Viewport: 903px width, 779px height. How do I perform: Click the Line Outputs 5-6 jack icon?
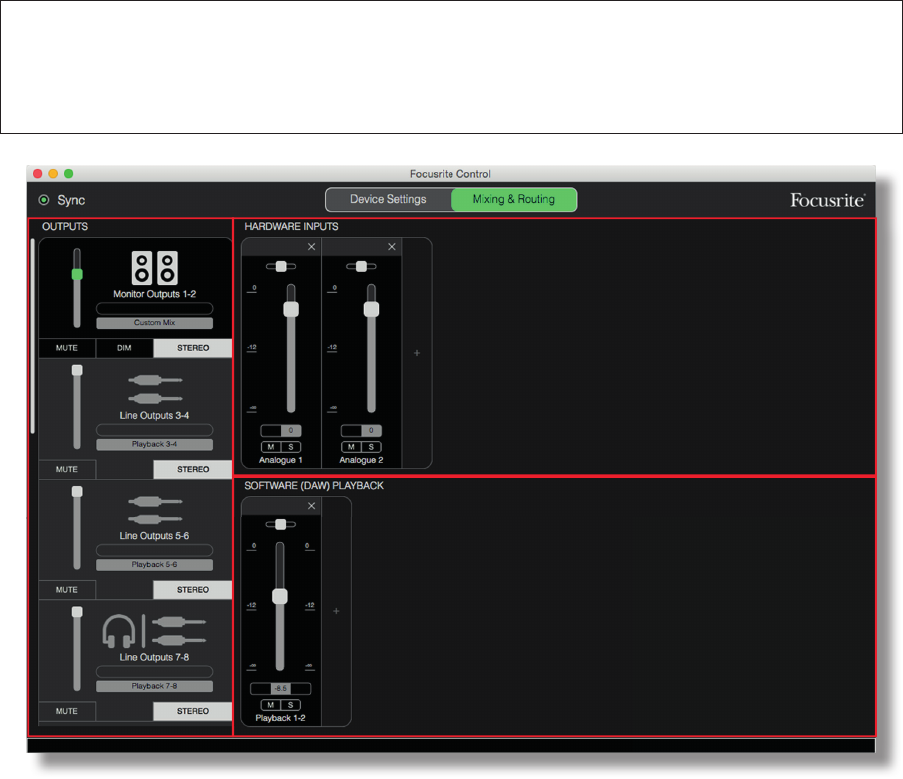[155, 510]
